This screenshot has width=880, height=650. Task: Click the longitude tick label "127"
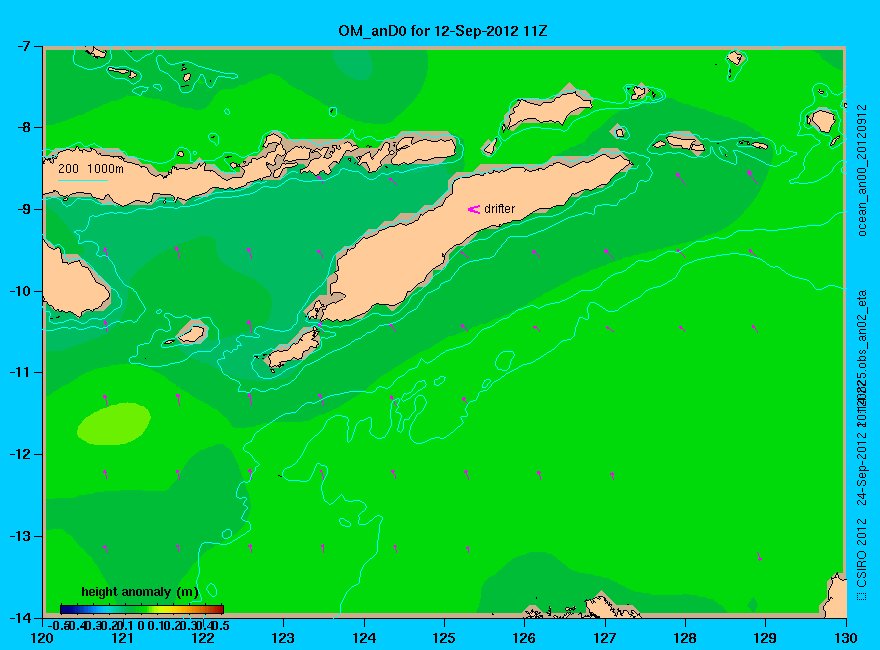click(605, 638)
